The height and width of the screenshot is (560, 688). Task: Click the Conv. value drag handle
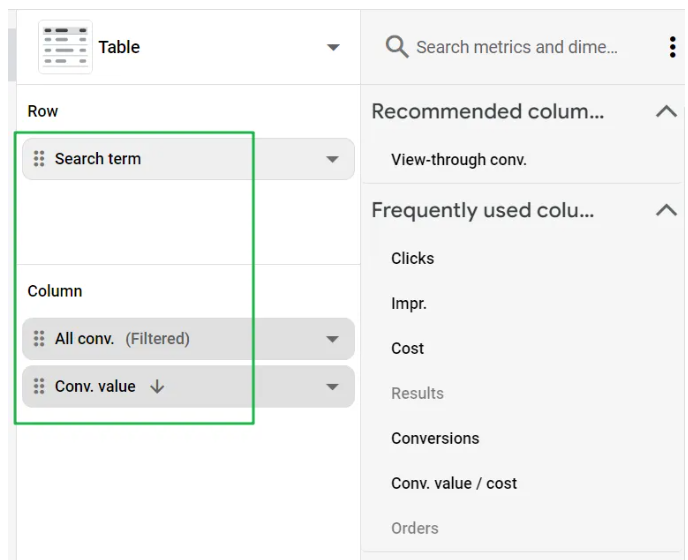pyautogui.click(x=39, y=386)
